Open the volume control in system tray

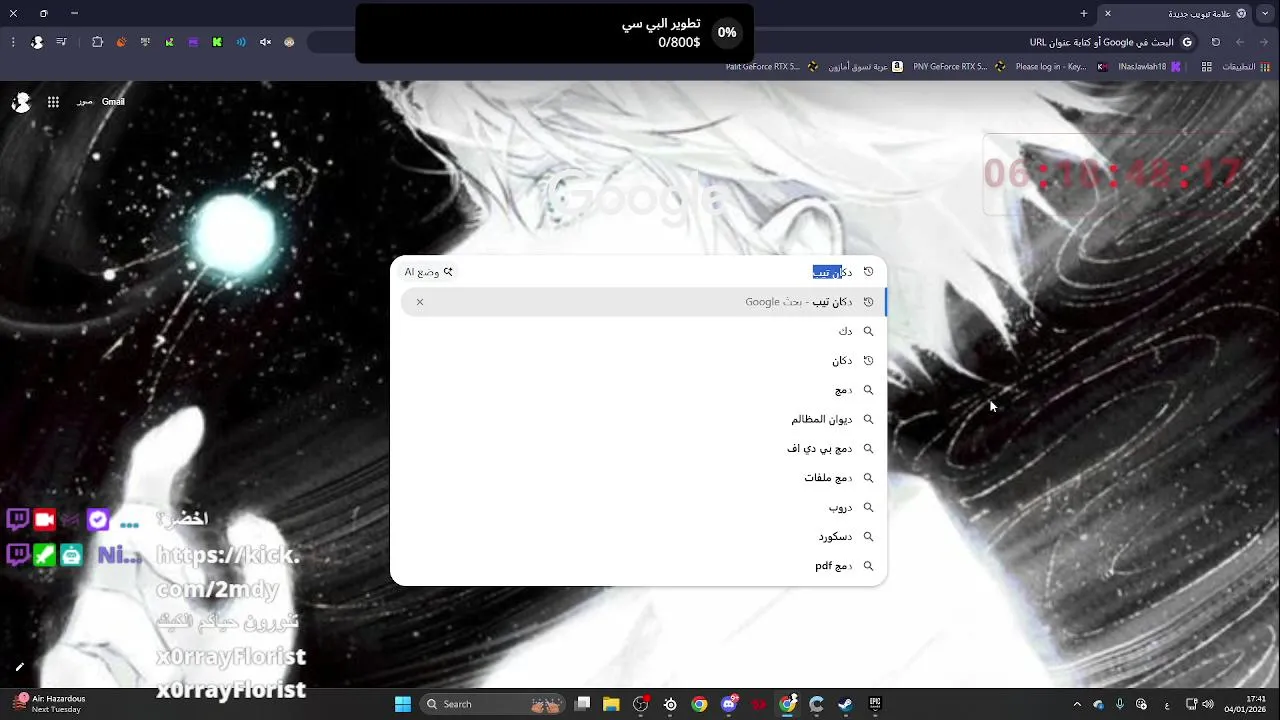tap(1208, 704)
